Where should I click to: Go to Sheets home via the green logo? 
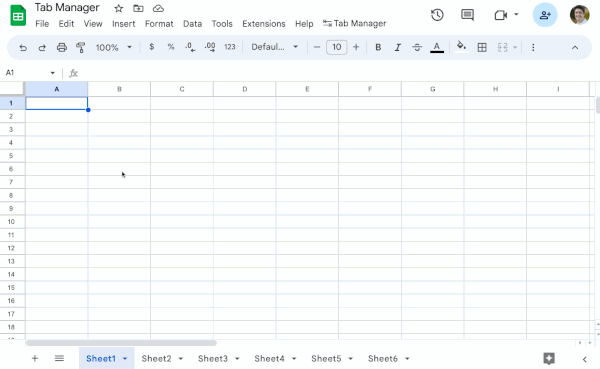pyautogui.click(x=18, y=16)
